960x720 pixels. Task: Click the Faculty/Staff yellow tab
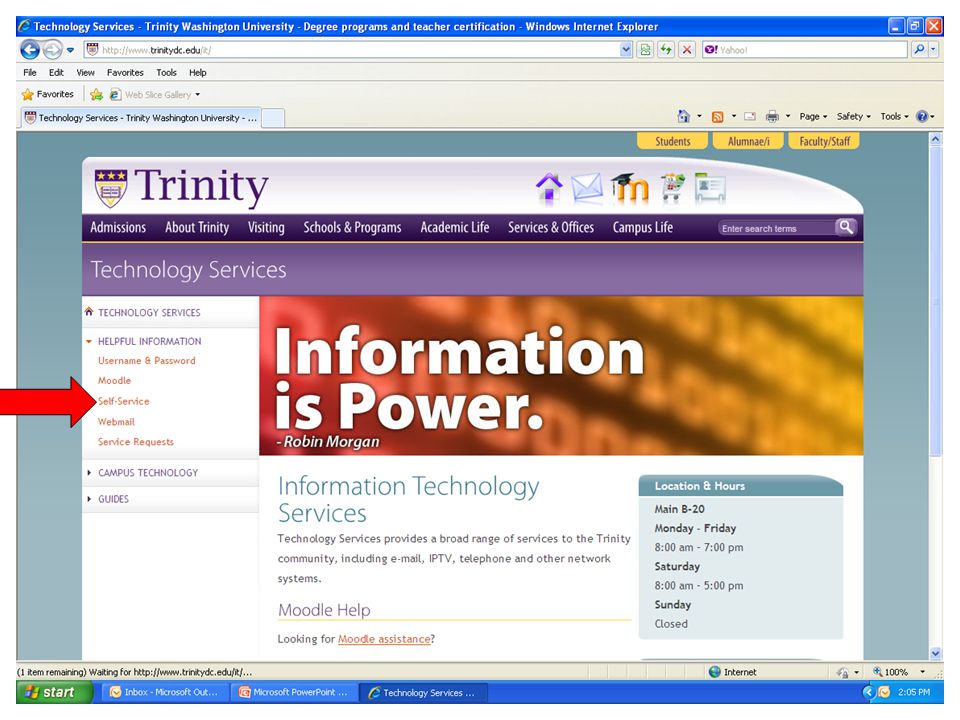coord(824,141)
